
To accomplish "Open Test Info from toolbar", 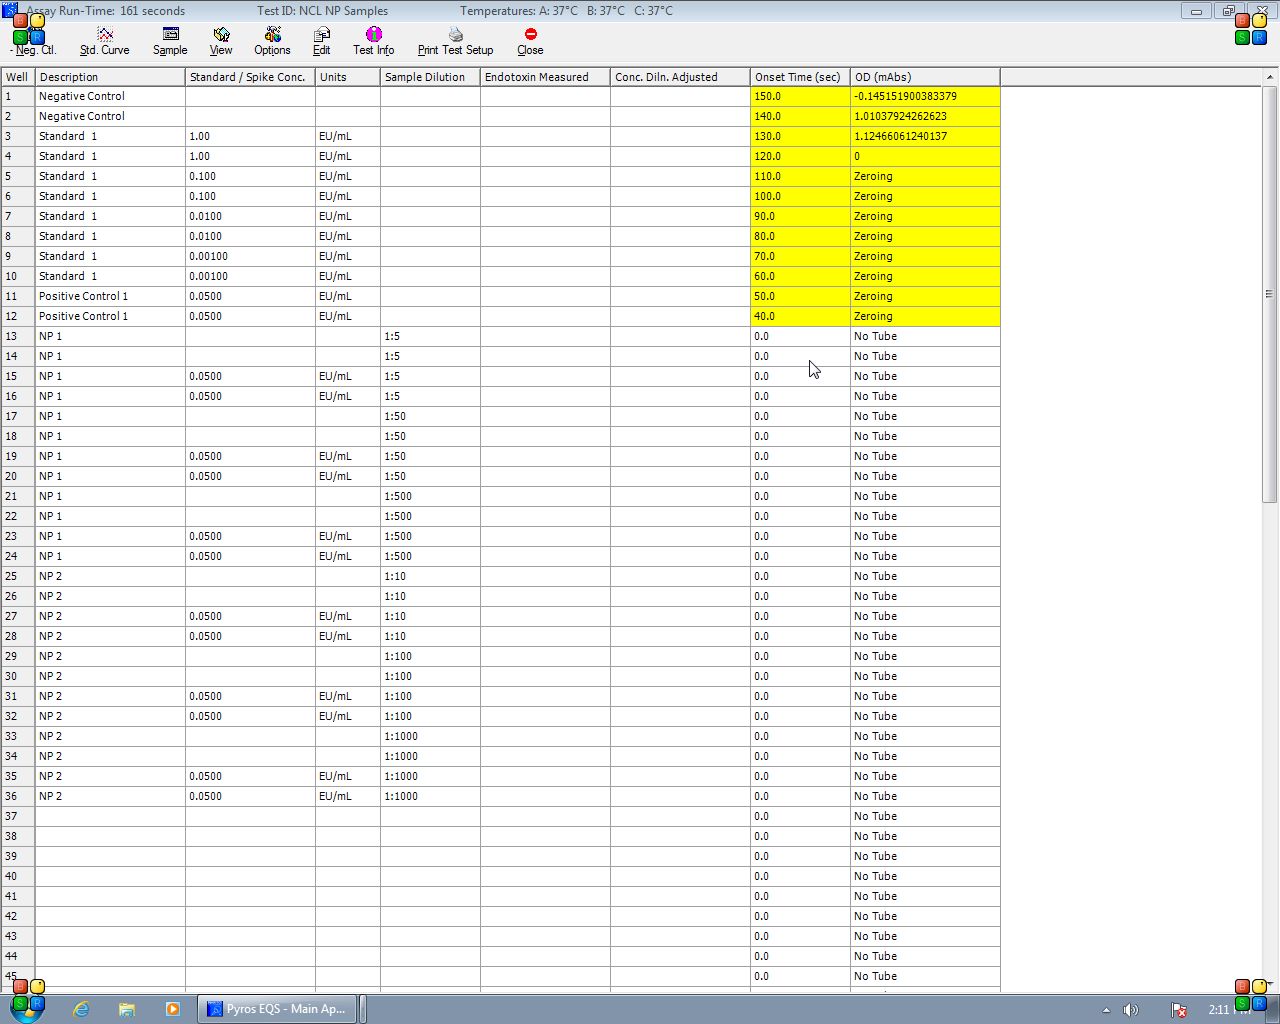I will [x=373, y=41].
